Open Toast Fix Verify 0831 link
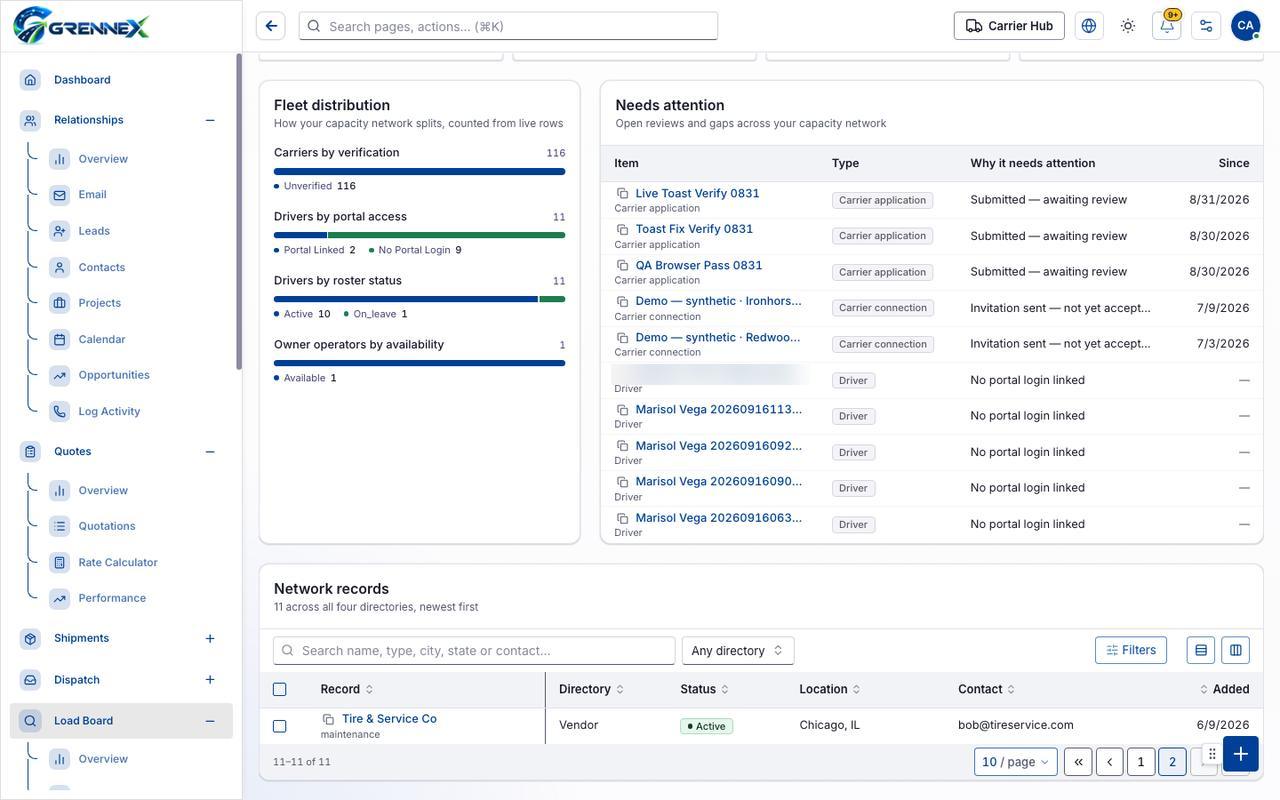1280x800 pixels. click(x=694, y=229)
